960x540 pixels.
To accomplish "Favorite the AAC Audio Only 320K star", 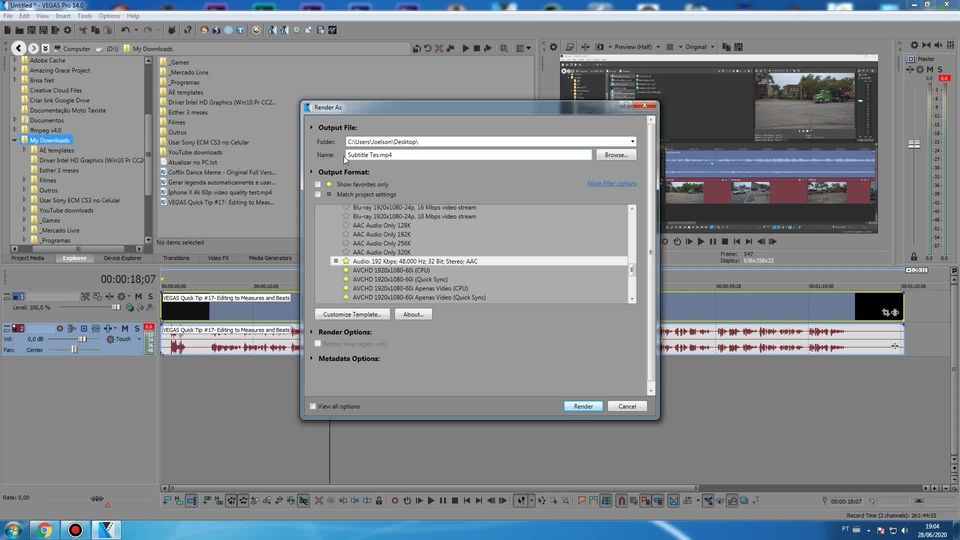I will point(346,252).
